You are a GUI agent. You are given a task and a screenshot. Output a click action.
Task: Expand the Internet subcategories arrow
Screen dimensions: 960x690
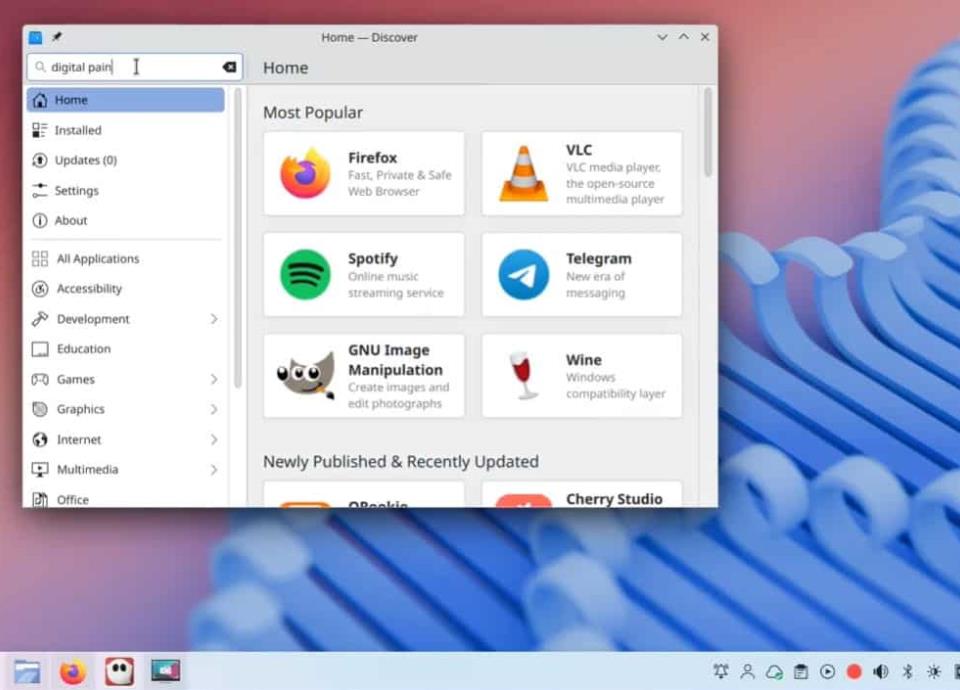(214, 440)
